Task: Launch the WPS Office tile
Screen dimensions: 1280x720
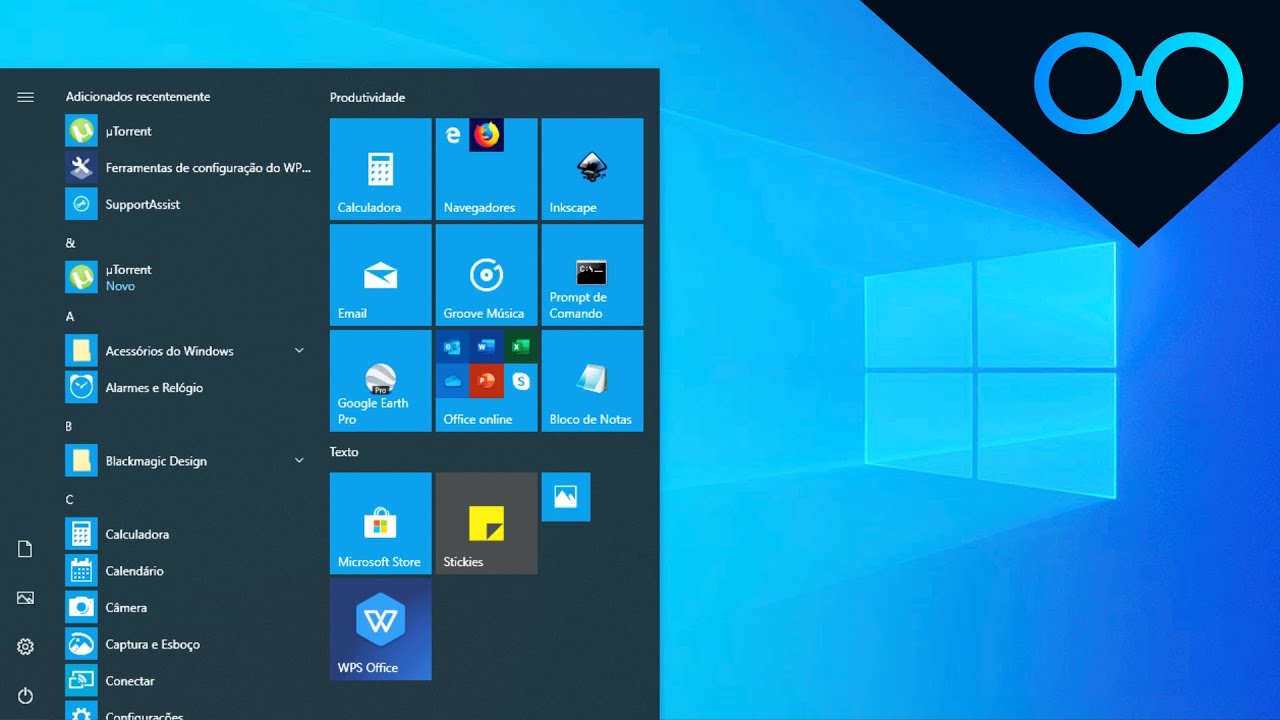Action: click(x=381, y=629)
